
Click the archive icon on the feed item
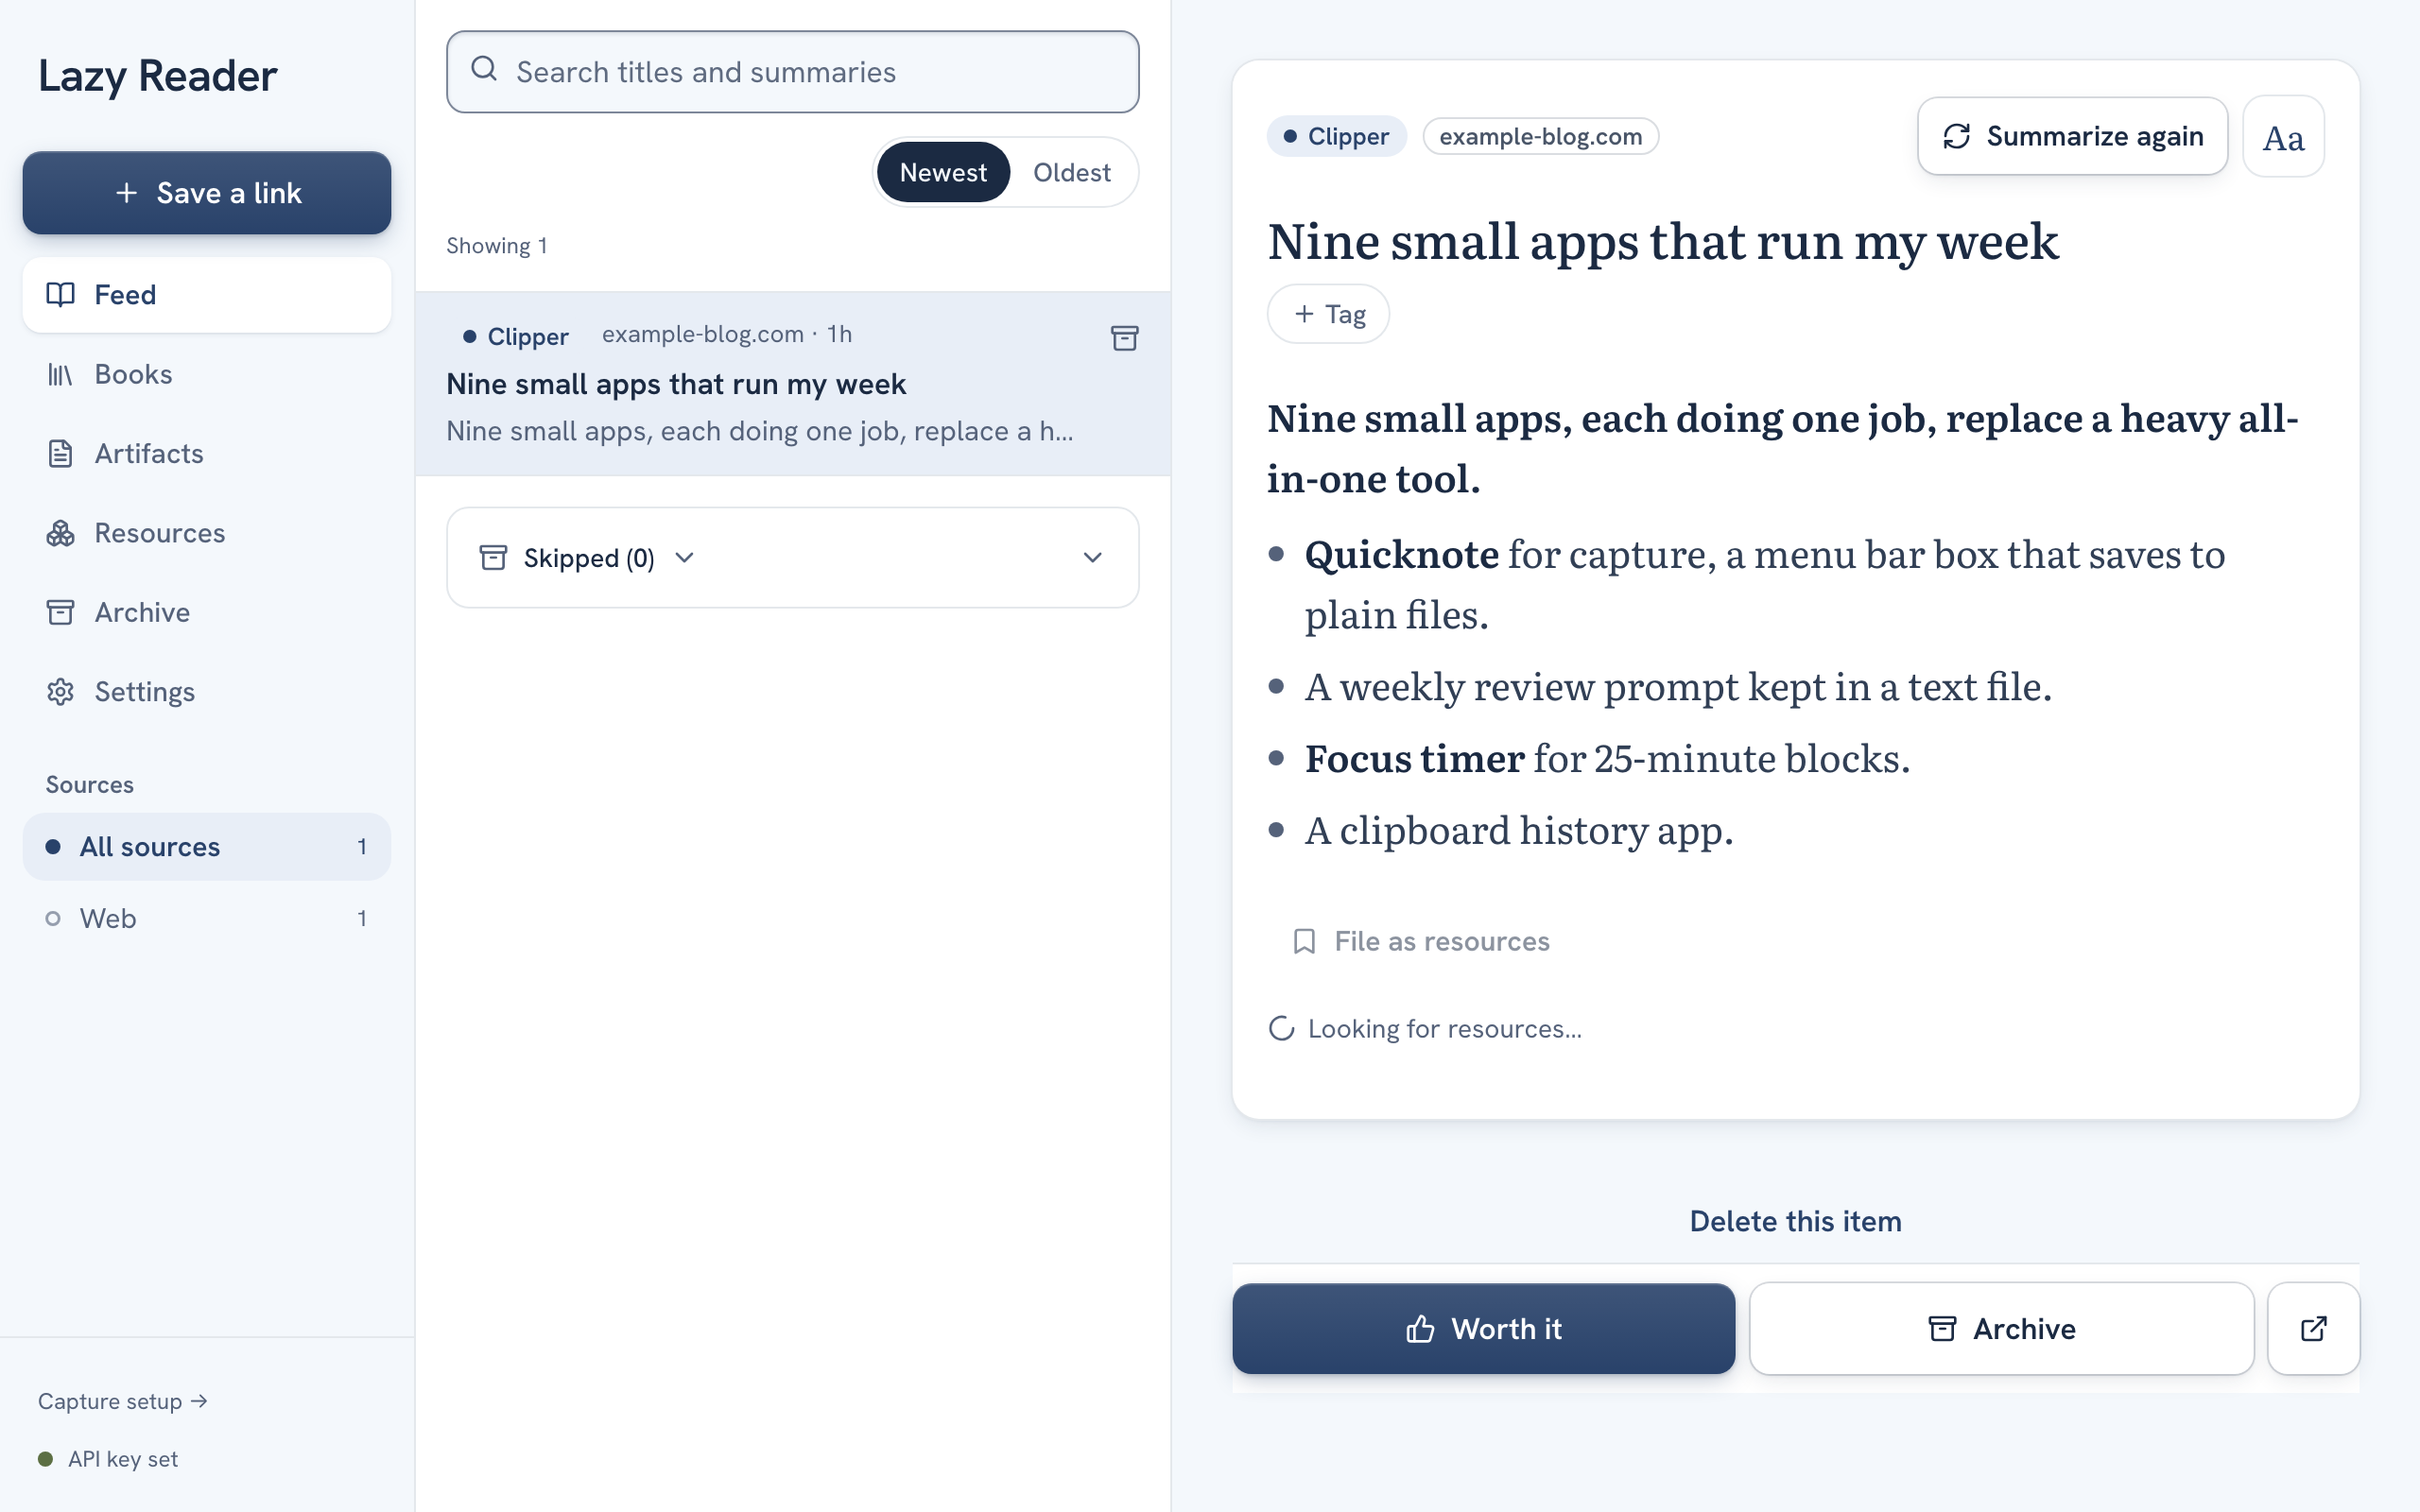coord(1124,338)
